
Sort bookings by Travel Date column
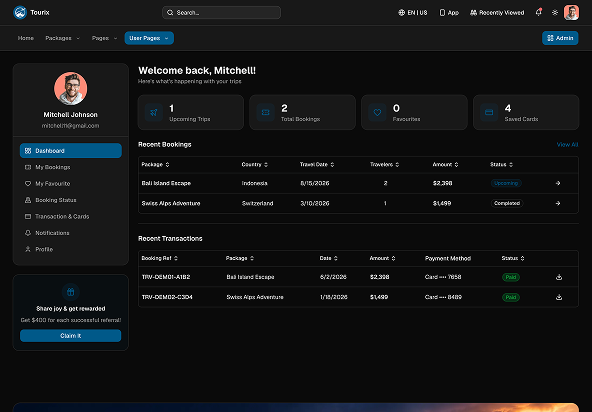point(317,165)
